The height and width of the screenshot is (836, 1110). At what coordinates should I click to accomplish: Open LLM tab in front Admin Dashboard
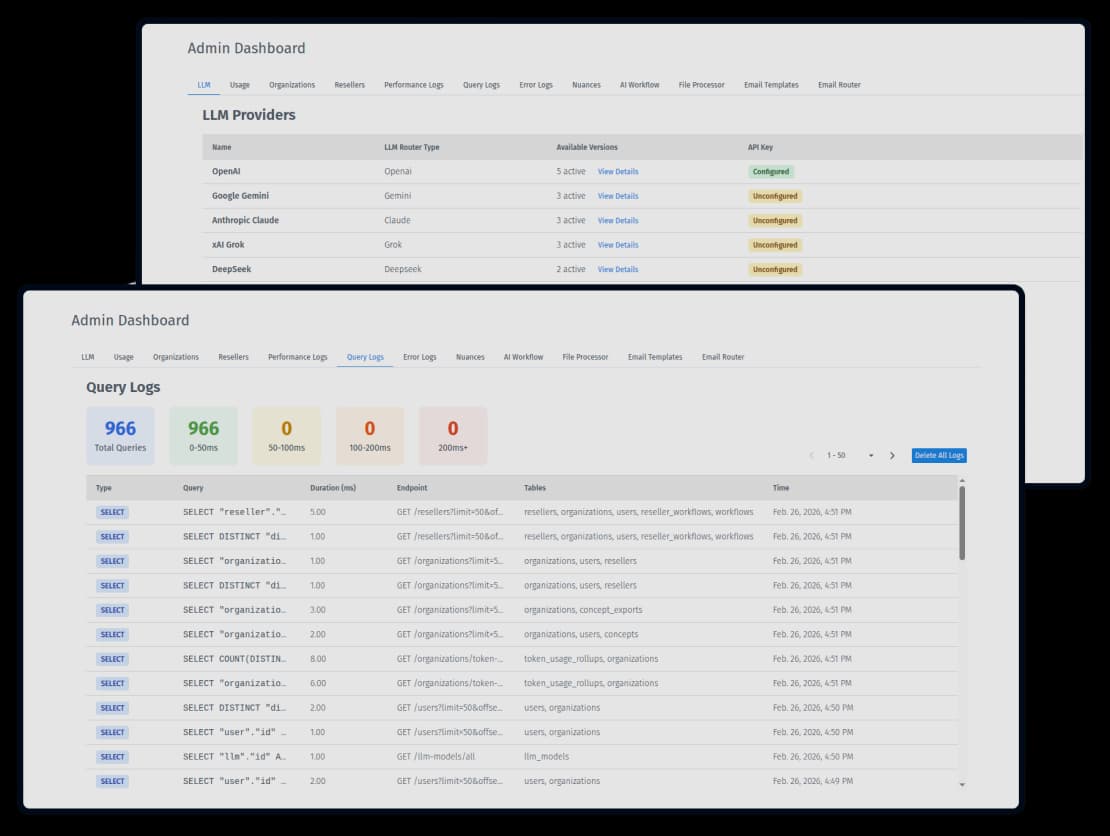click(88, 357)
